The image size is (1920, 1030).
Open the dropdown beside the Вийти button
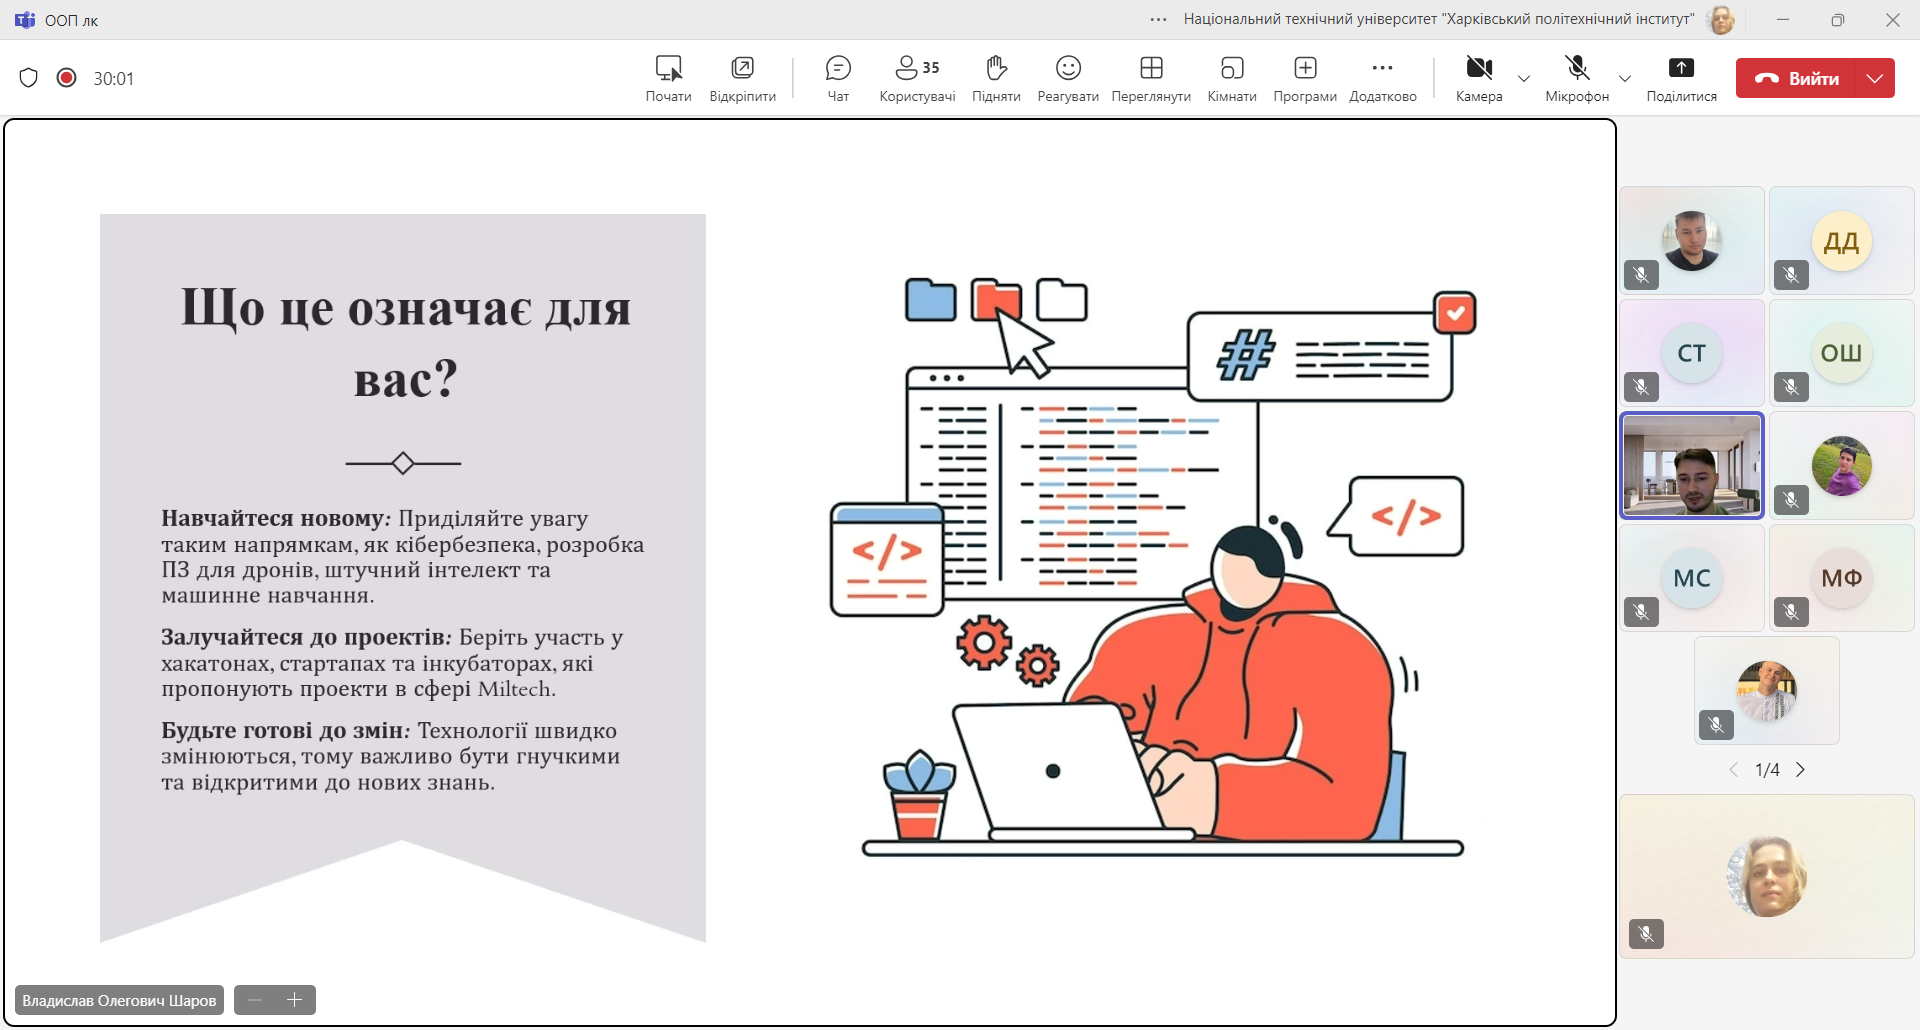(x=1875, y=78)
